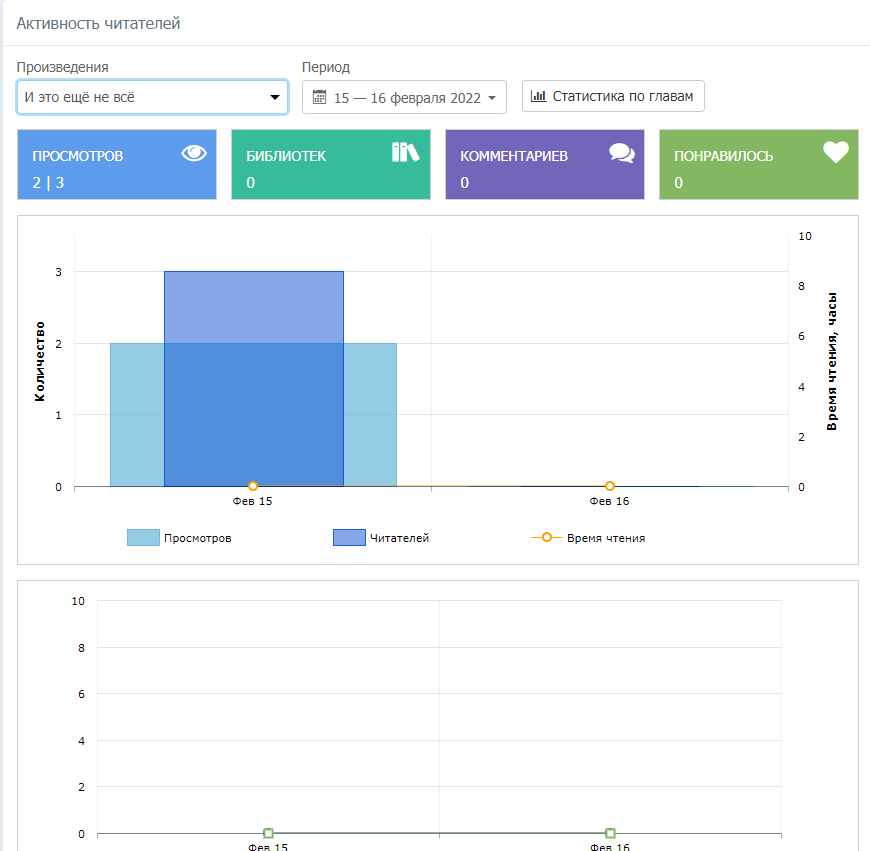Select the Библиотек statistics tile
Screen dimensions: 870x851
pos(330,165)
